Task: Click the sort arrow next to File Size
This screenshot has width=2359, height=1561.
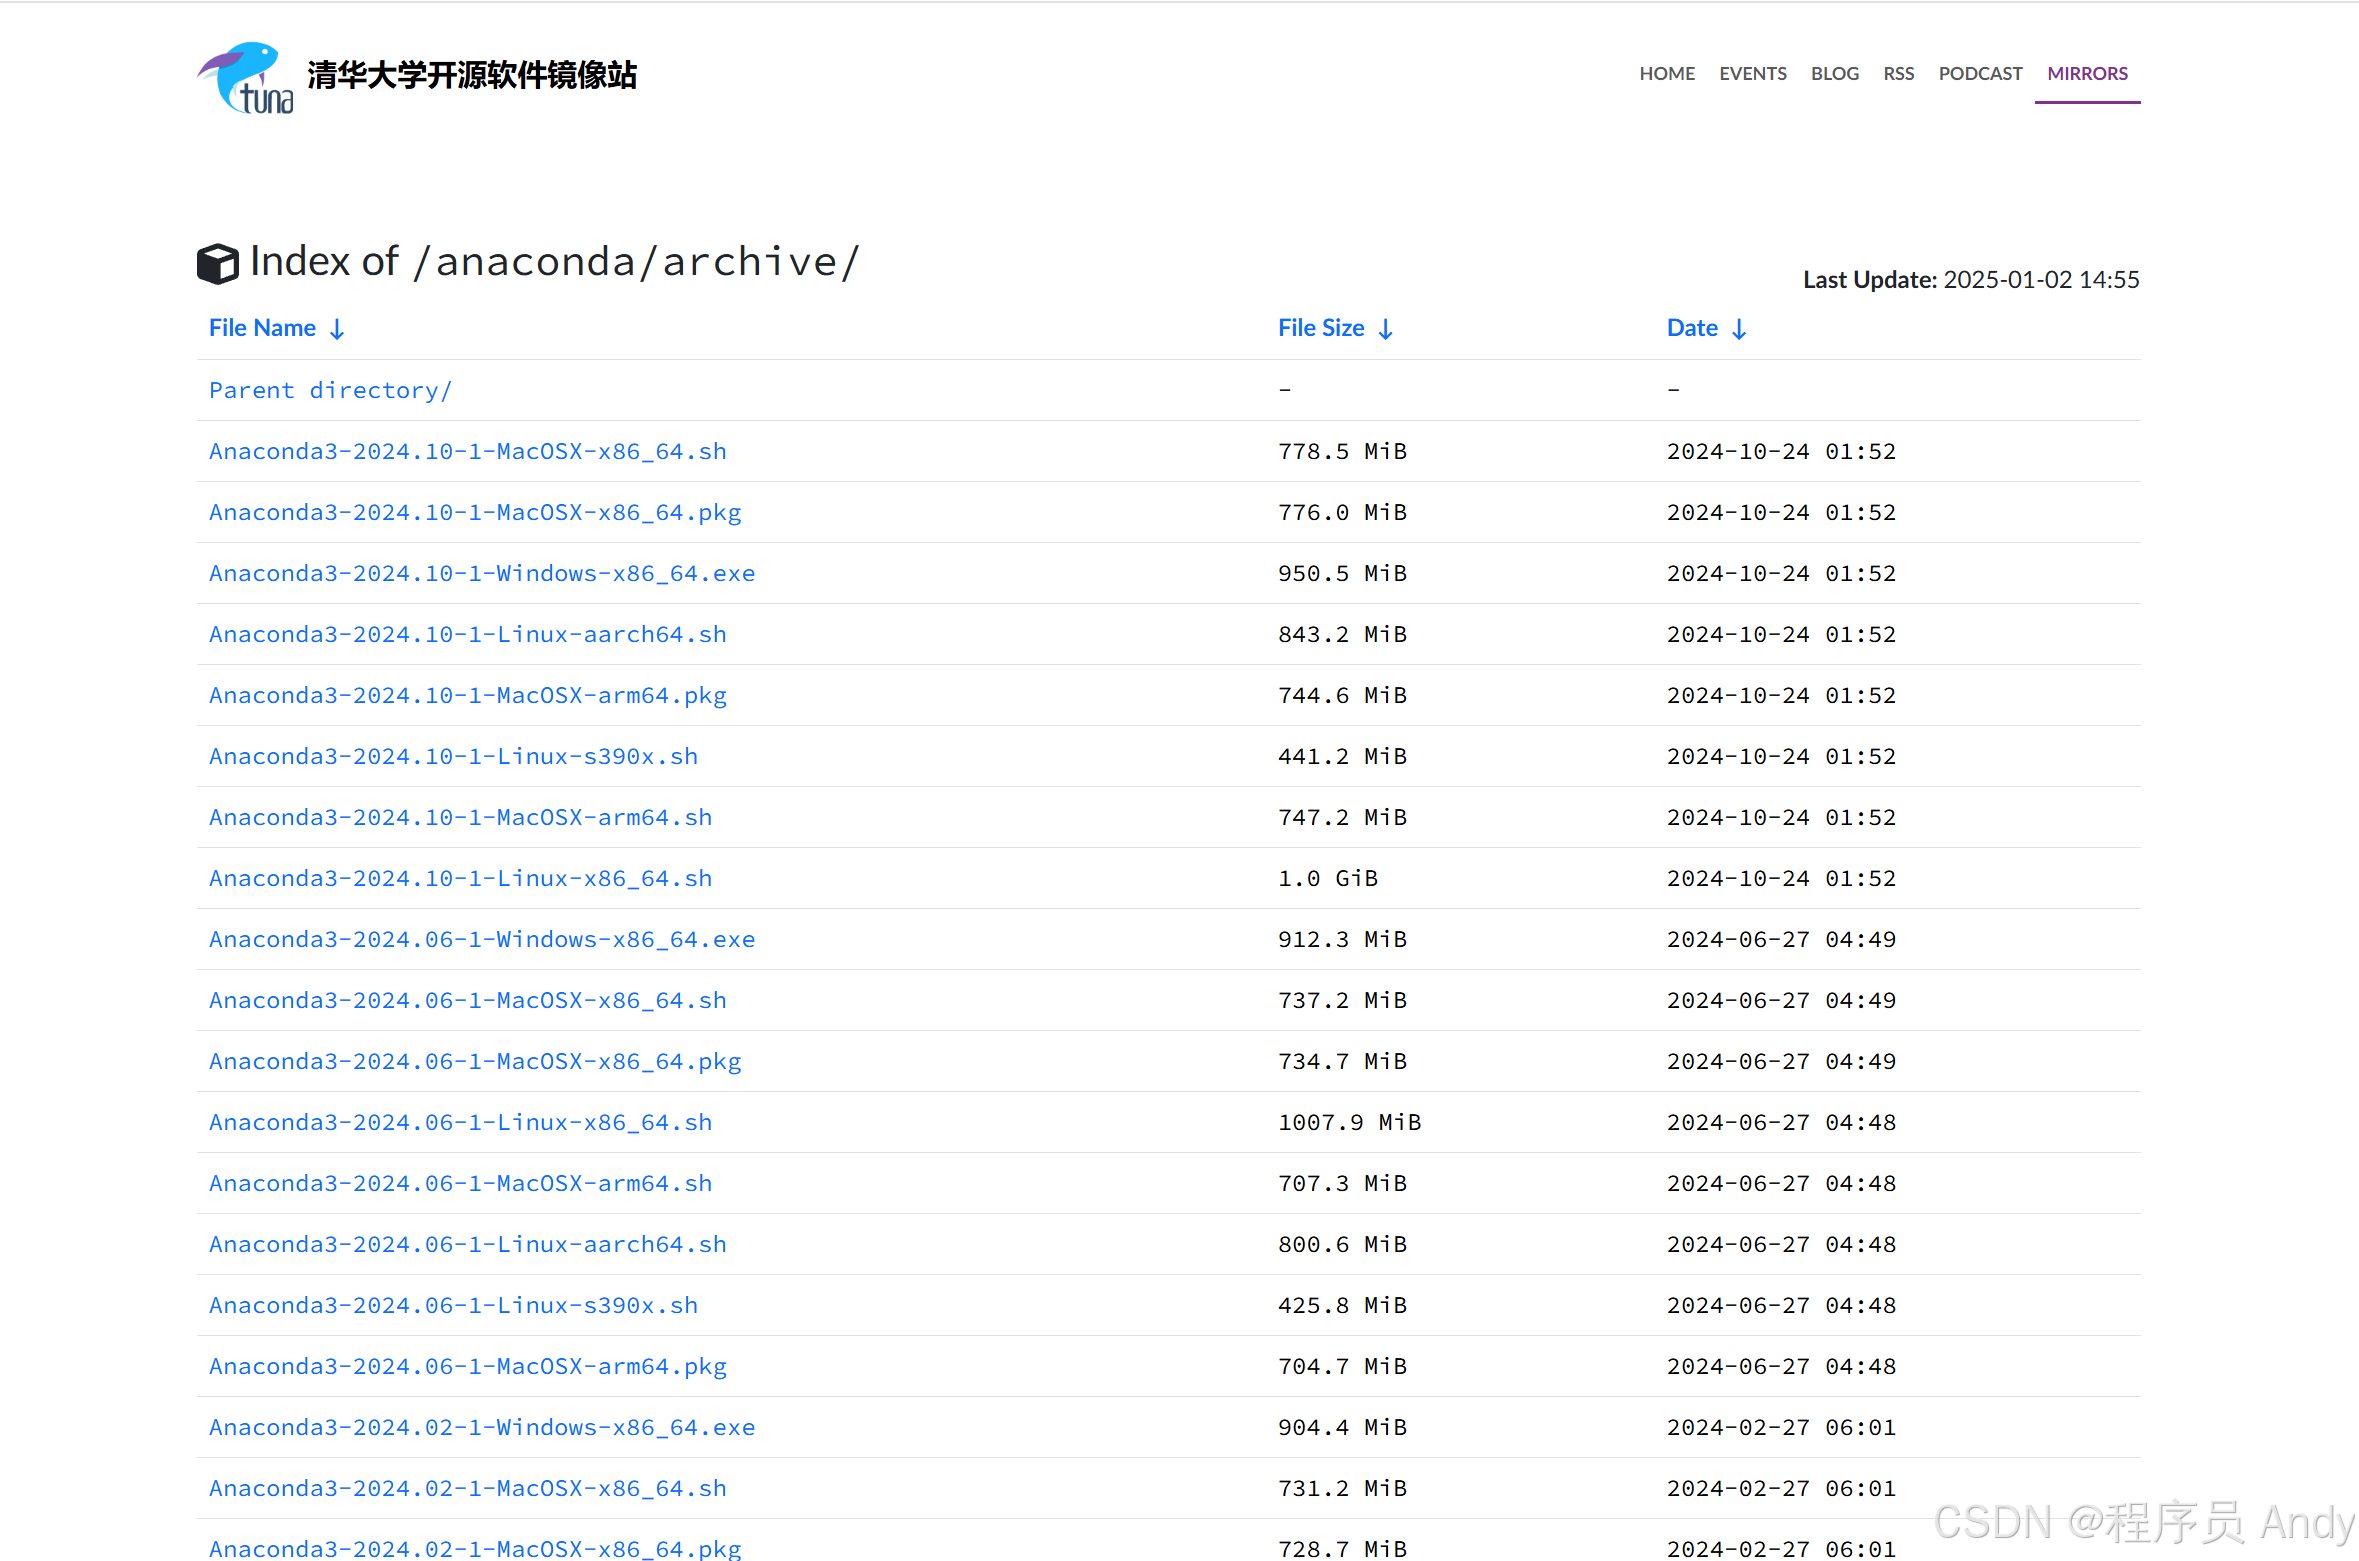Action: [1385, 329]
